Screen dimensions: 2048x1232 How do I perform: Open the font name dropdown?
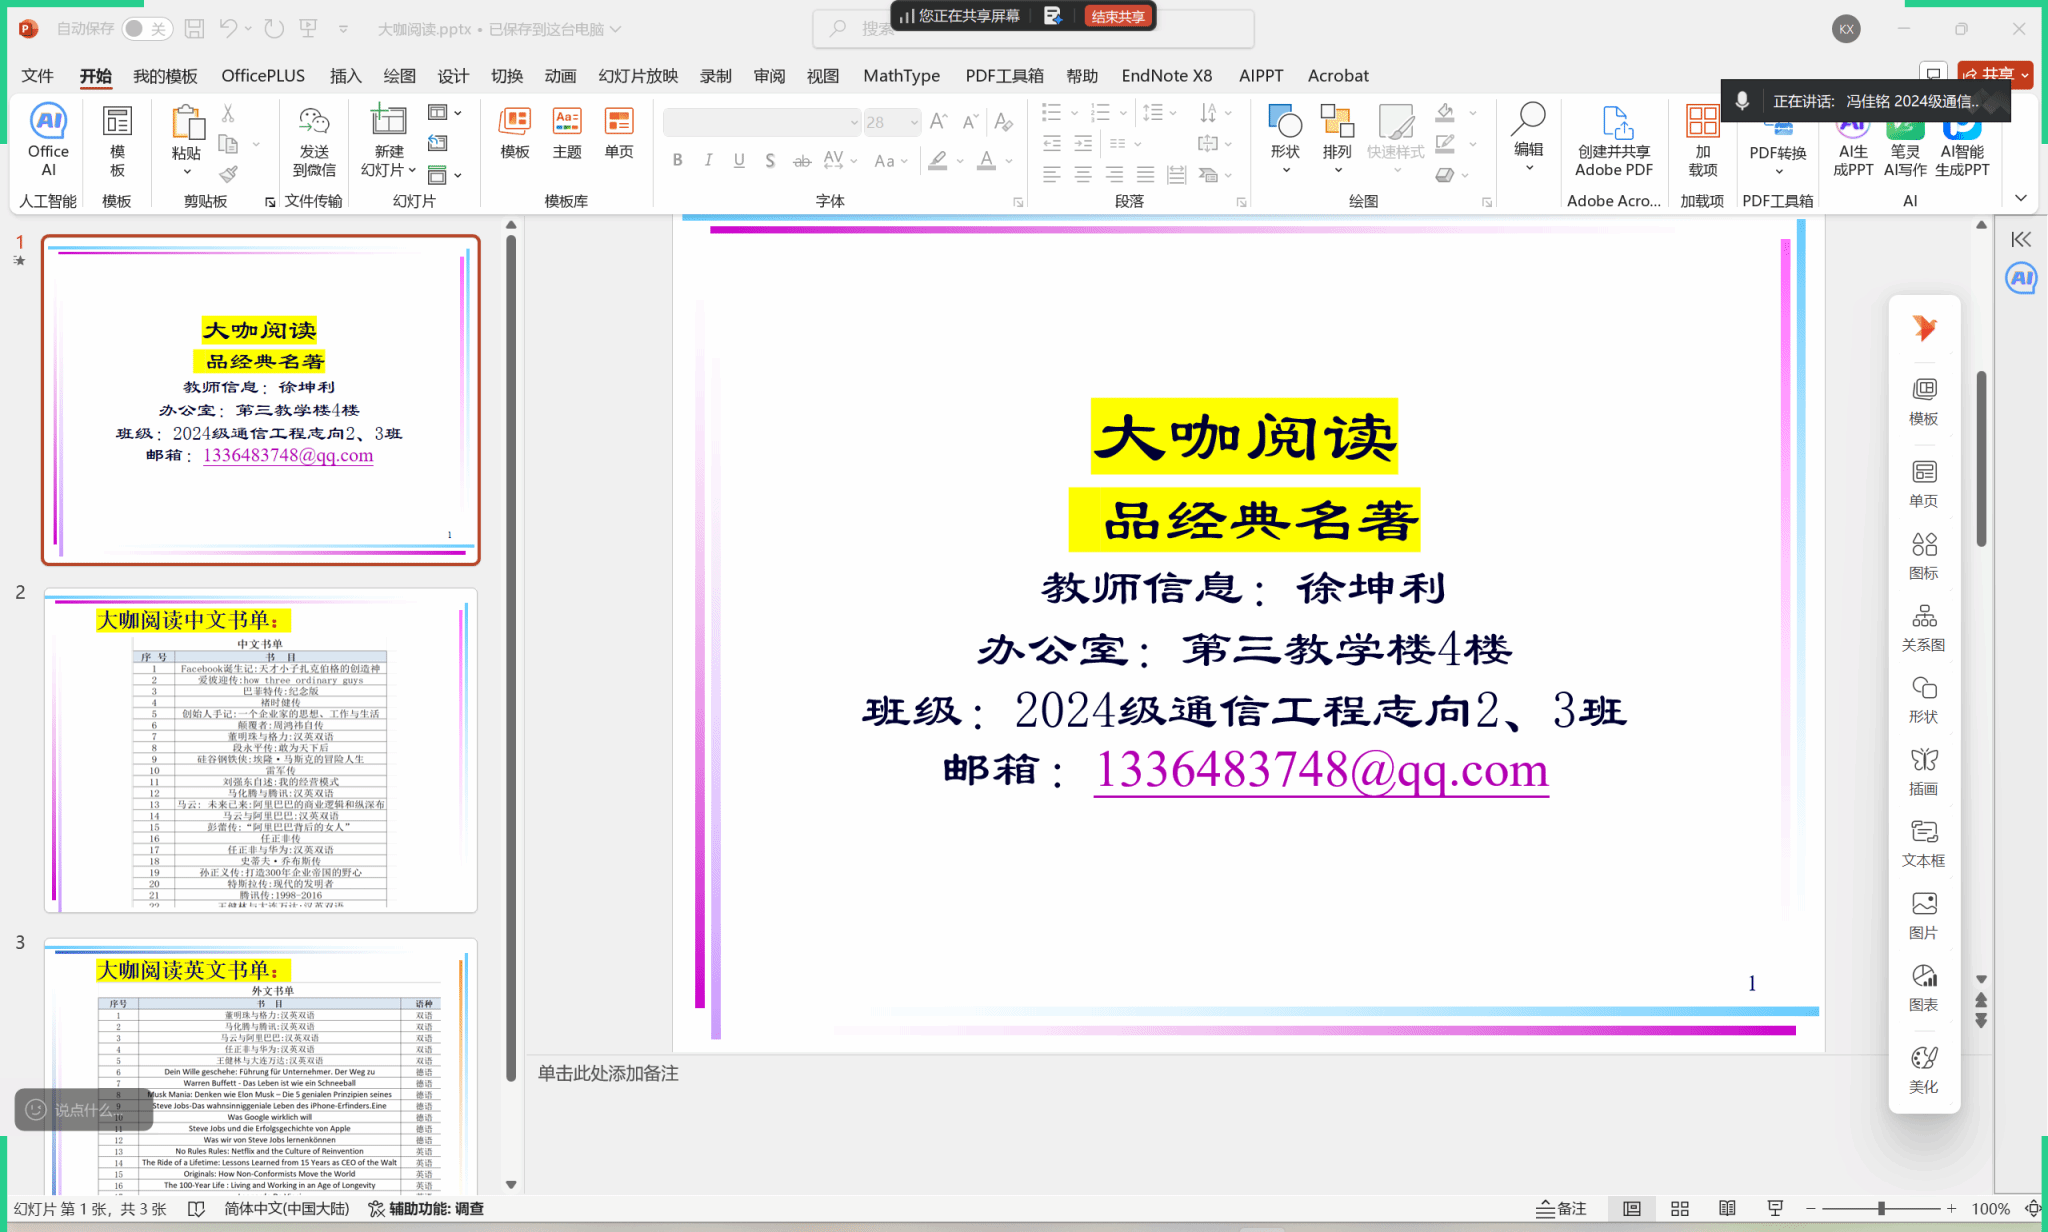pyautogui.click(x=854, y=122)
